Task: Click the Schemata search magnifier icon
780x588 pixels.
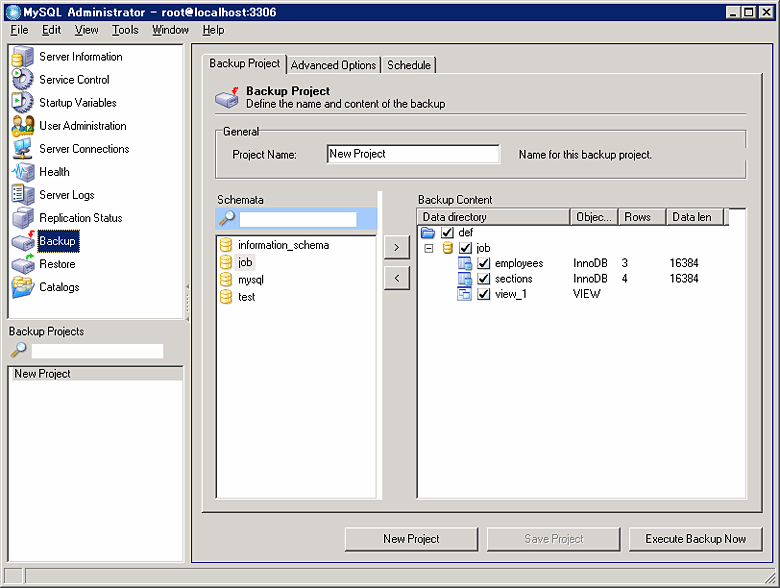Action: coord(227,218)
